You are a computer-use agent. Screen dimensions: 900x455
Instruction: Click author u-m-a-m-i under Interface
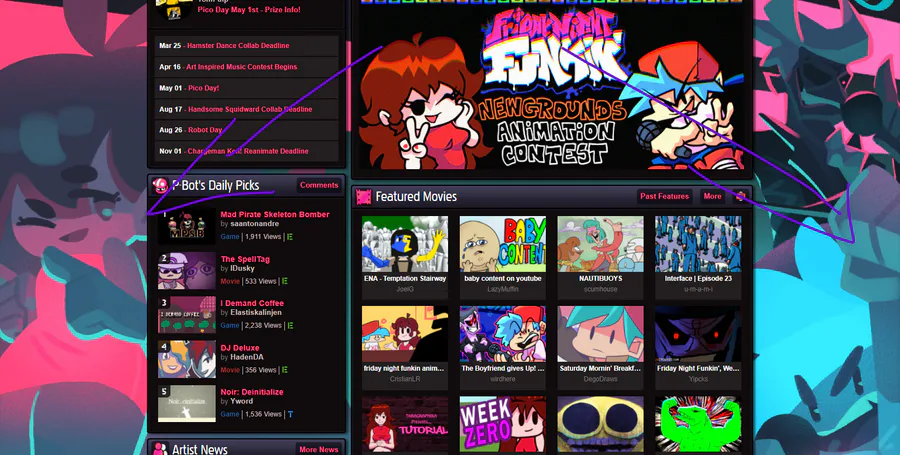point(698,289)
